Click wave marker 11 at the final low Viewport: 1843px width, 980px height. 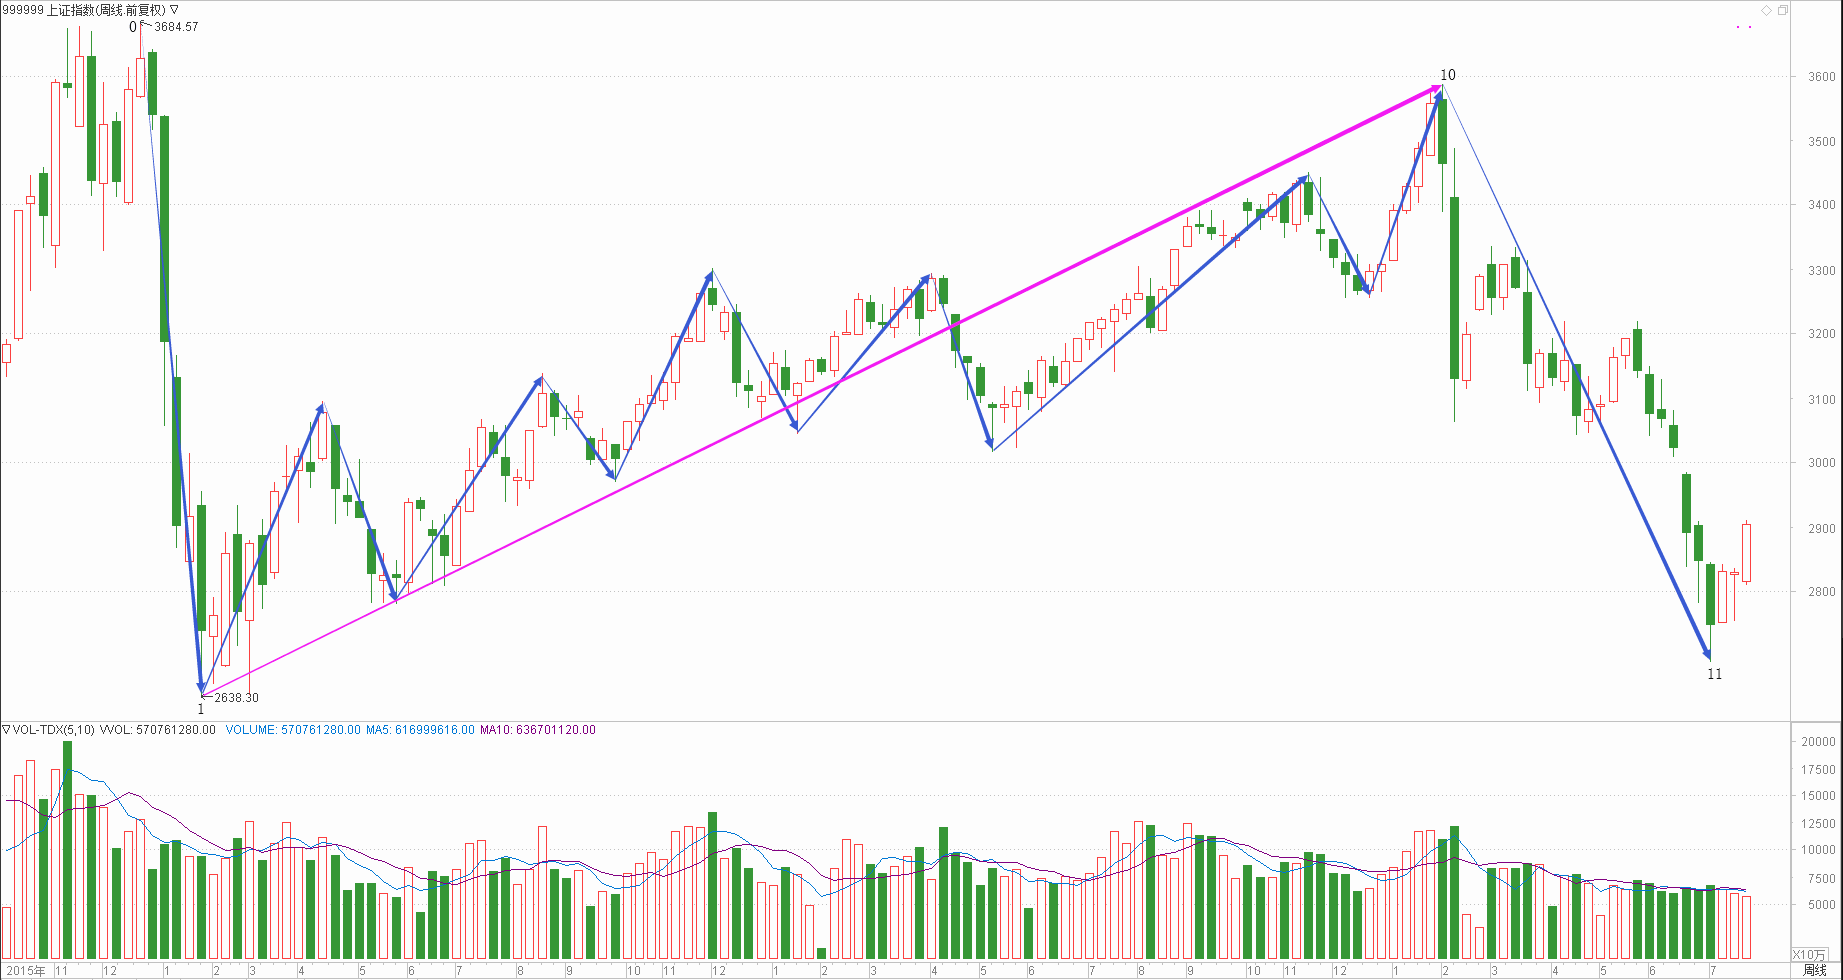[1714, 674]
